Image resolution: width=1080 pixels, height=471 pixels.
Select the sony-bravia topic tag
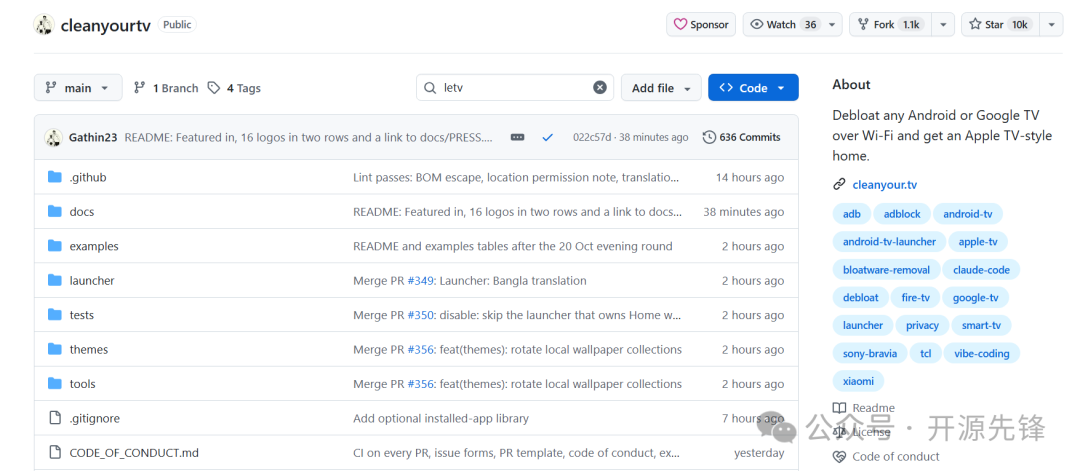[x=870, y=353]
